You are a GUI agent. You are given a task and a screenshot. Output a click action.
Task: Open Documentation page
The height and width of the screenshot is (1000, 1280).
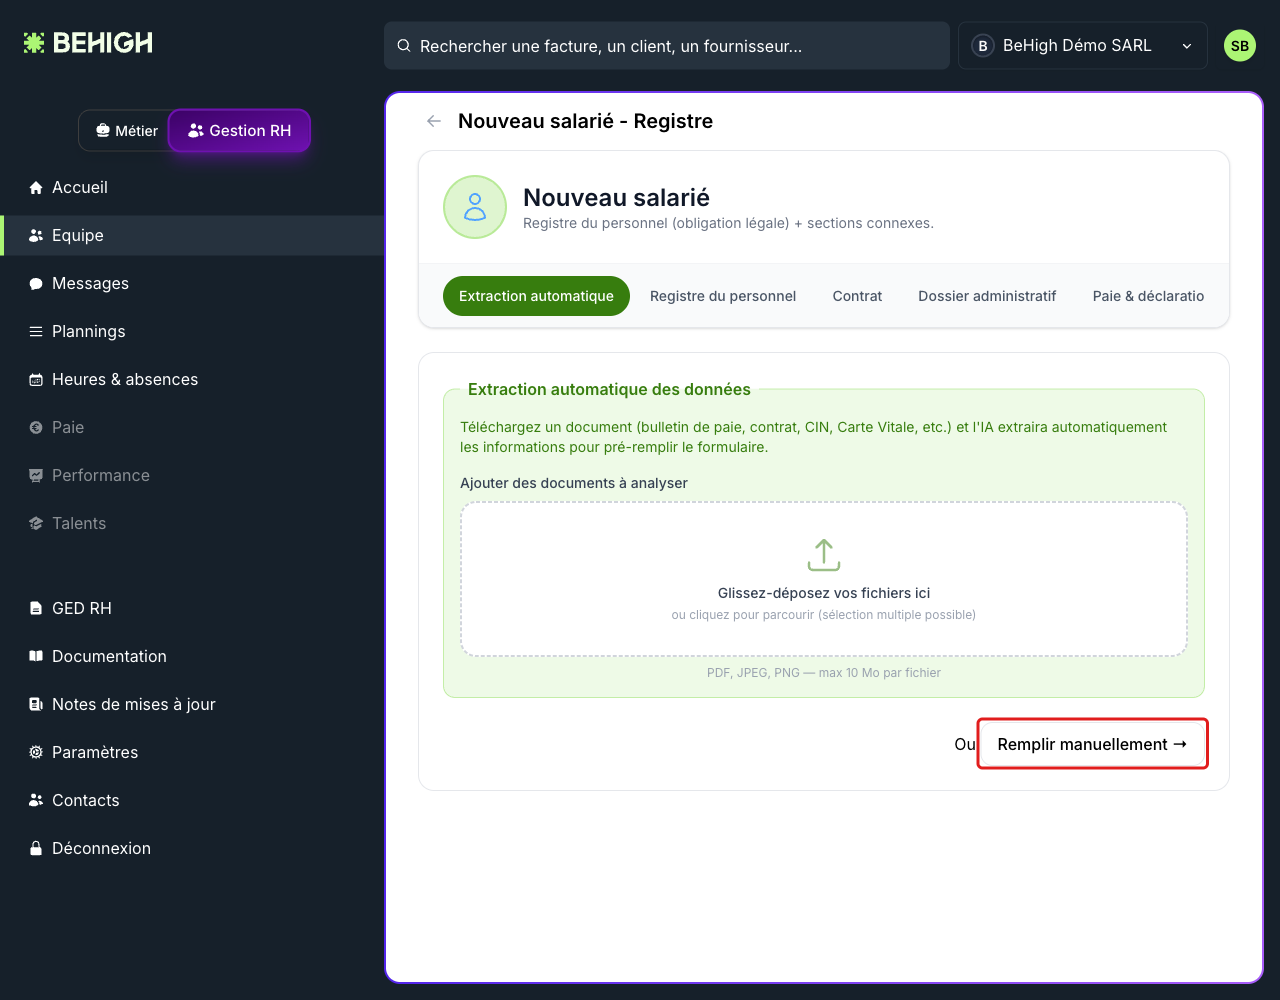pos(192,657)
